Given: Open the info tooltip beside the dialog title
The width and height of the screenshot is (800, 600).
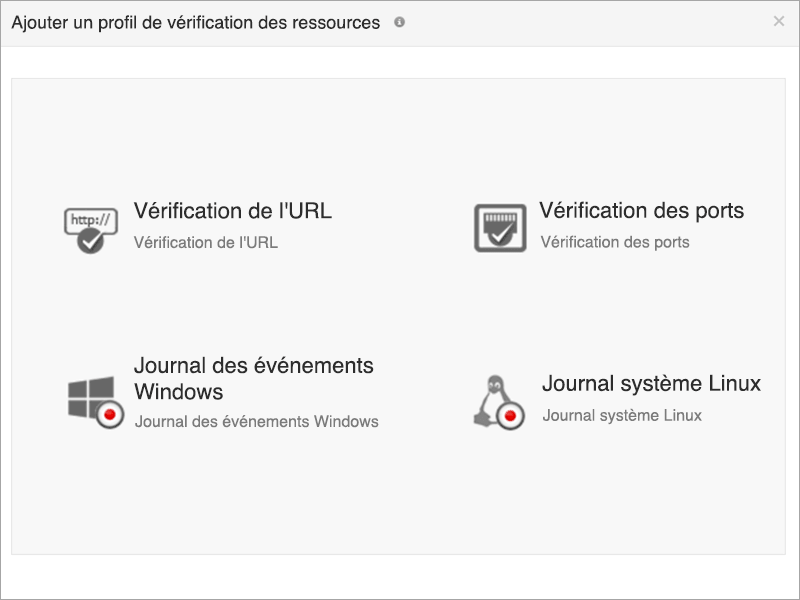Looking at the screenshot, I should pyautogui.click(x=401, y=21).
